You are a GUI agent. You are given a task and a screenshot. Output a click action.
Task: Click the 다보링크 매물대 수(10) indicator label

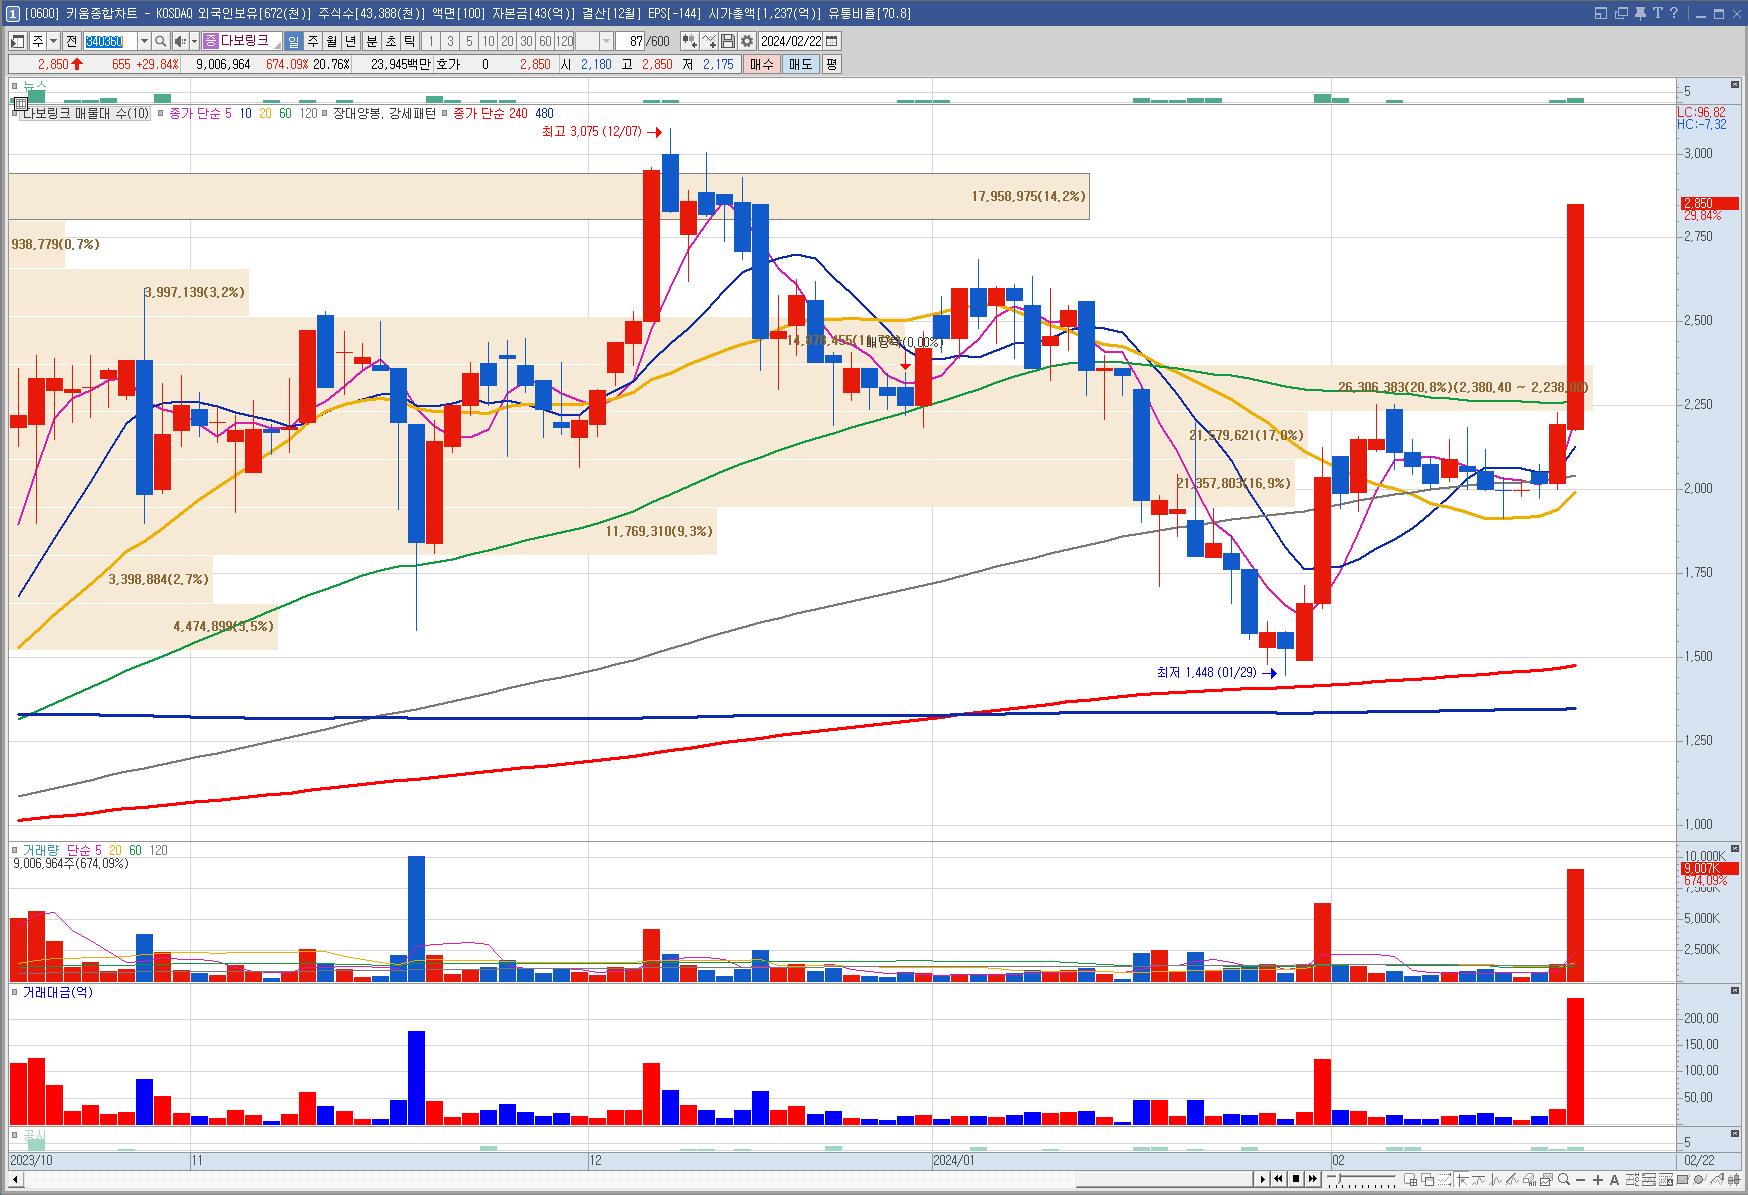click(x=85, y=113)
